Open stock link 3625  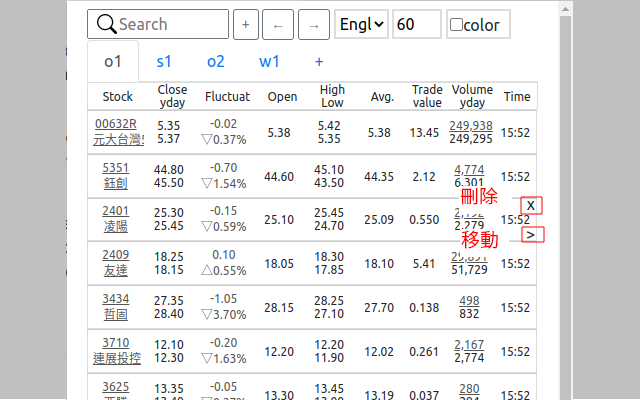click(116, 387)
